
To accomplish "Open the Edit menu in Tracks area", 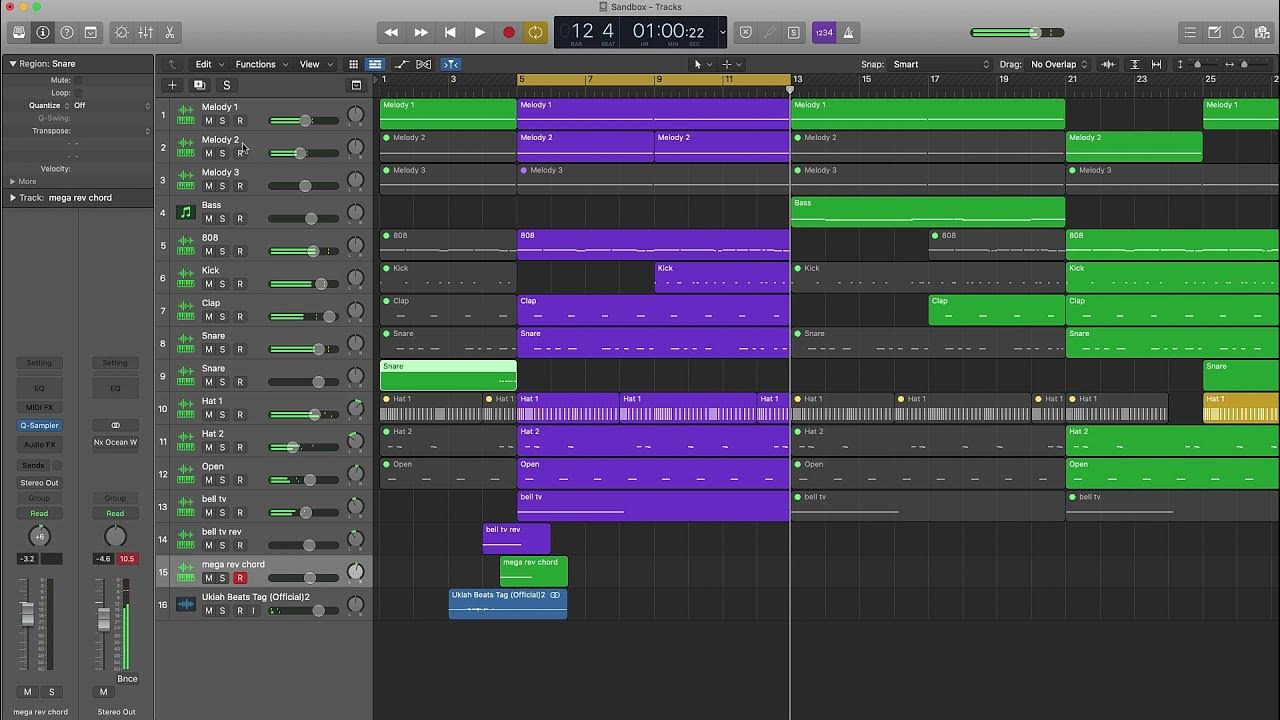I will tap(208, 64).
